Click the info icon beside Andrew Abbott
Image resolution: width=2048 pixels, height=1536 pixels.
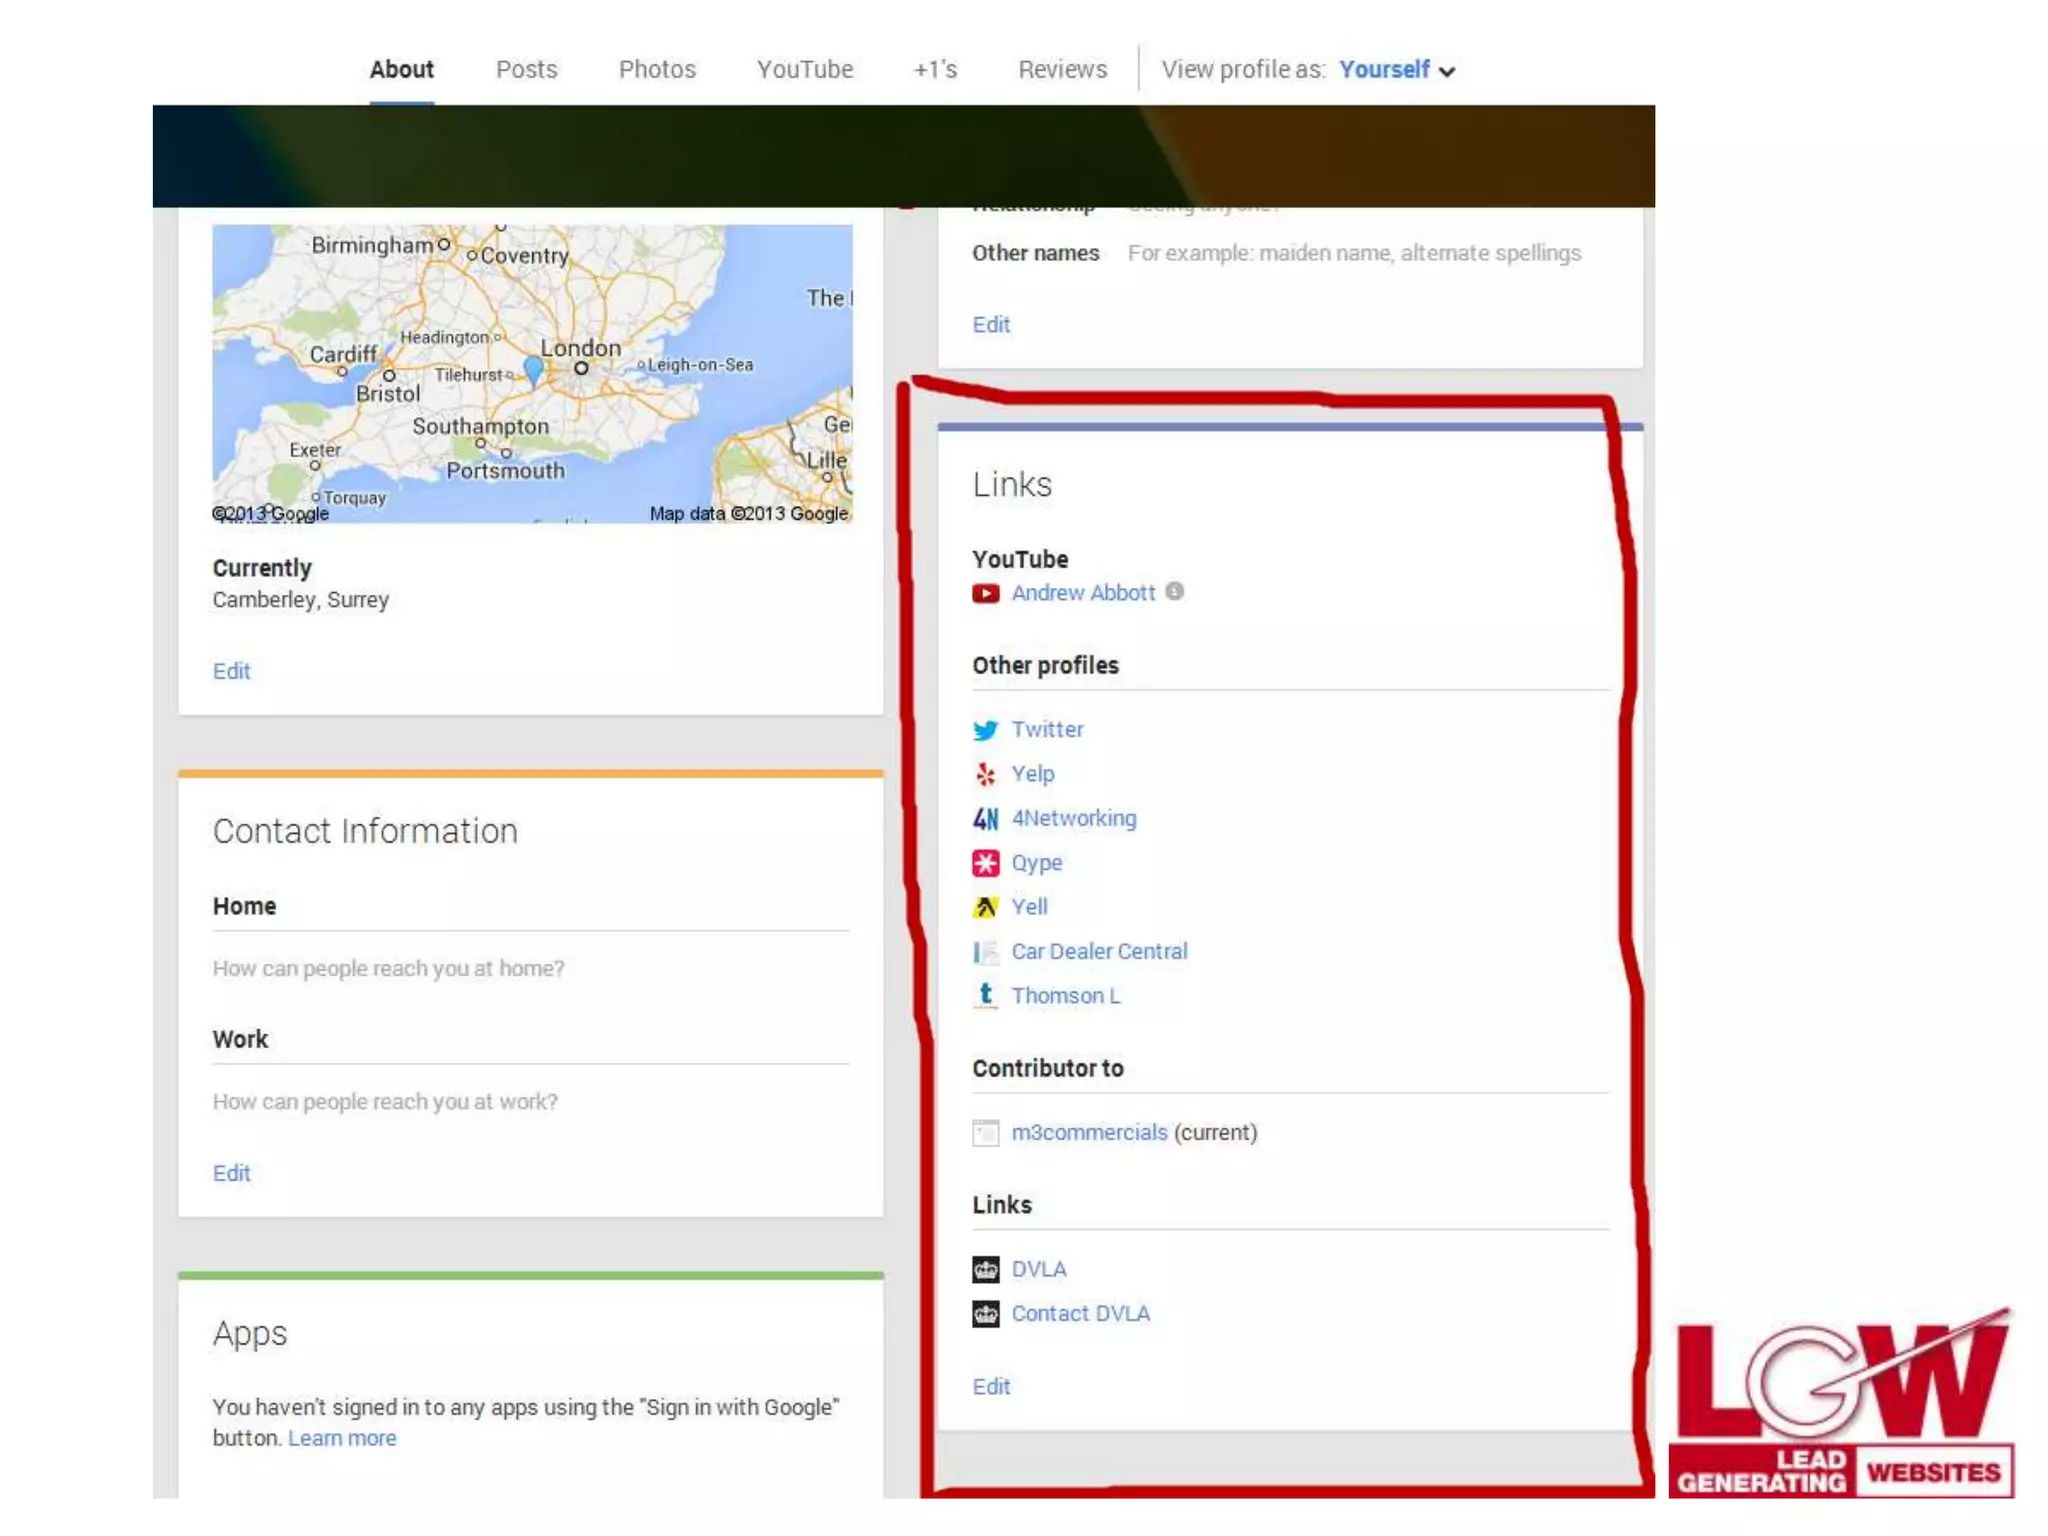coord(1175,592)
